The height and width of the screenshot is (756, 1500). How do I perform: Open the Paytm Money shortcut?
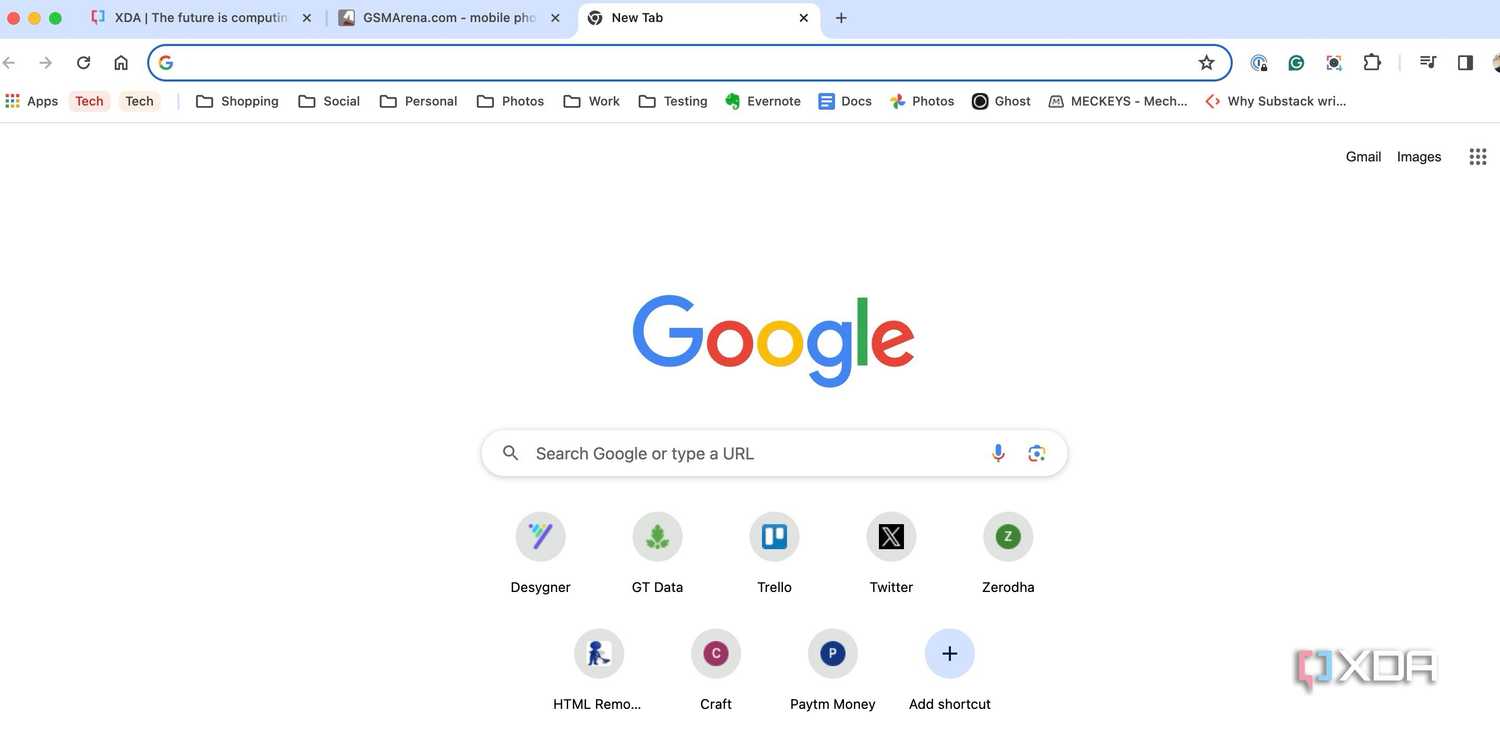(833, 669)
